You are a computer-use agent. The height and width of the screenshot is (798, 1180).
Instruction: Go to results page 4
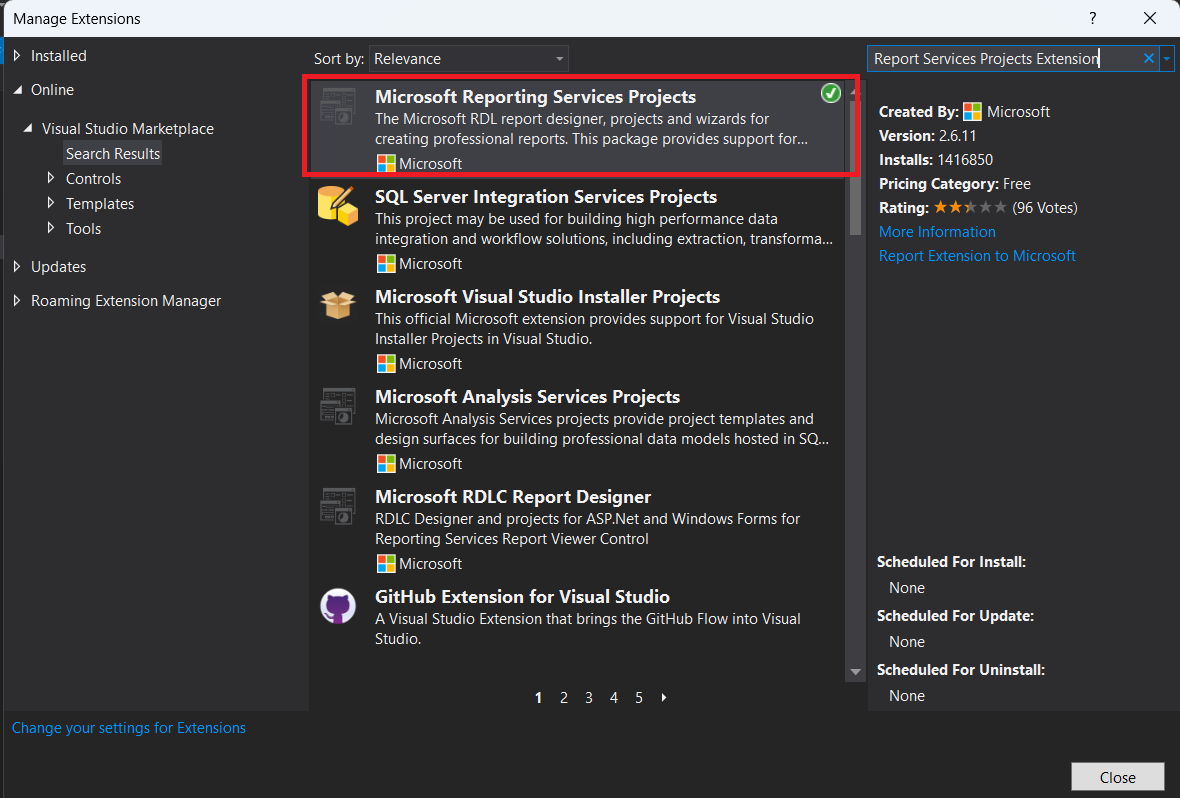pyautogui.click(x=614, y=698)
